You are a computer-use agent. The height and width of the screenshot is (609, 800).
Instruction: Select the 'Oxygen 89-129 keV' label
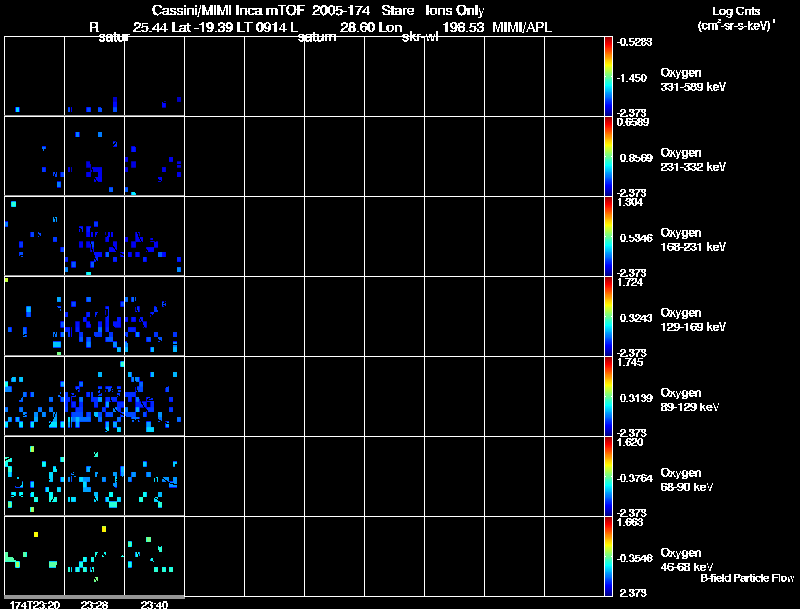[690, 400]
